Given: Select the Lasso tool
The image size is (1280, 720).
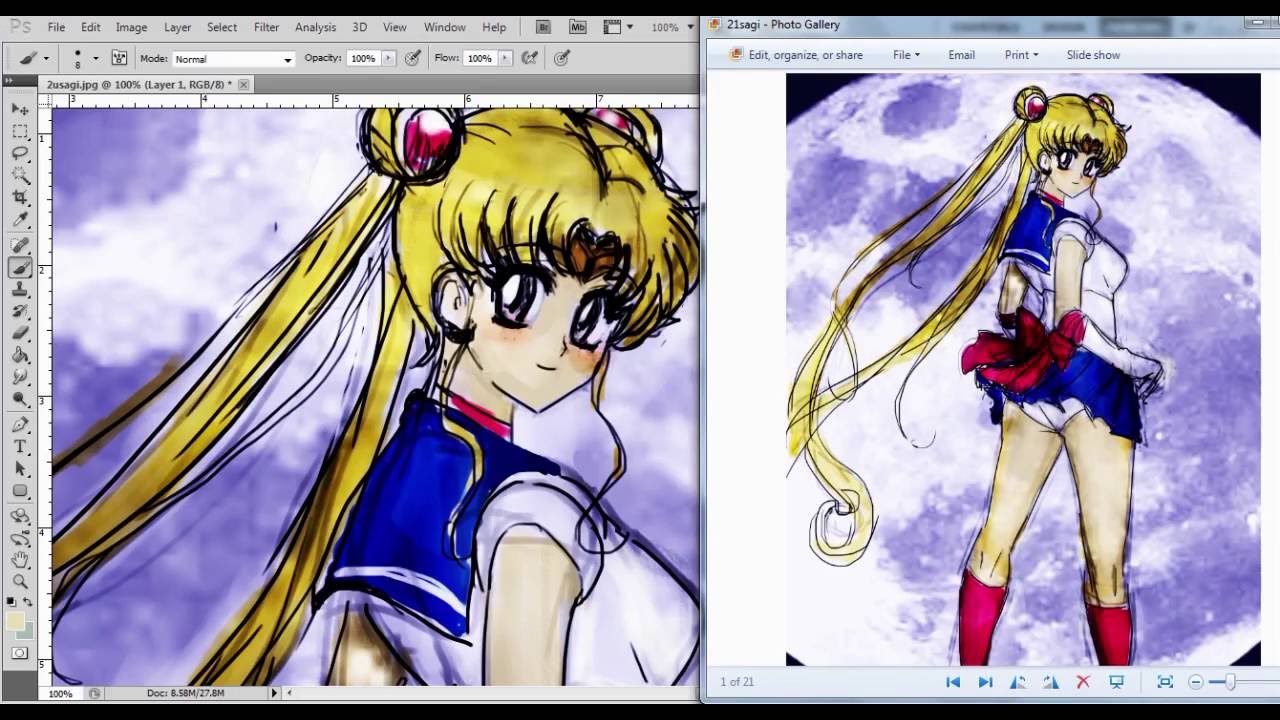Looking at the screenshot, I should (x=20, y=153).
